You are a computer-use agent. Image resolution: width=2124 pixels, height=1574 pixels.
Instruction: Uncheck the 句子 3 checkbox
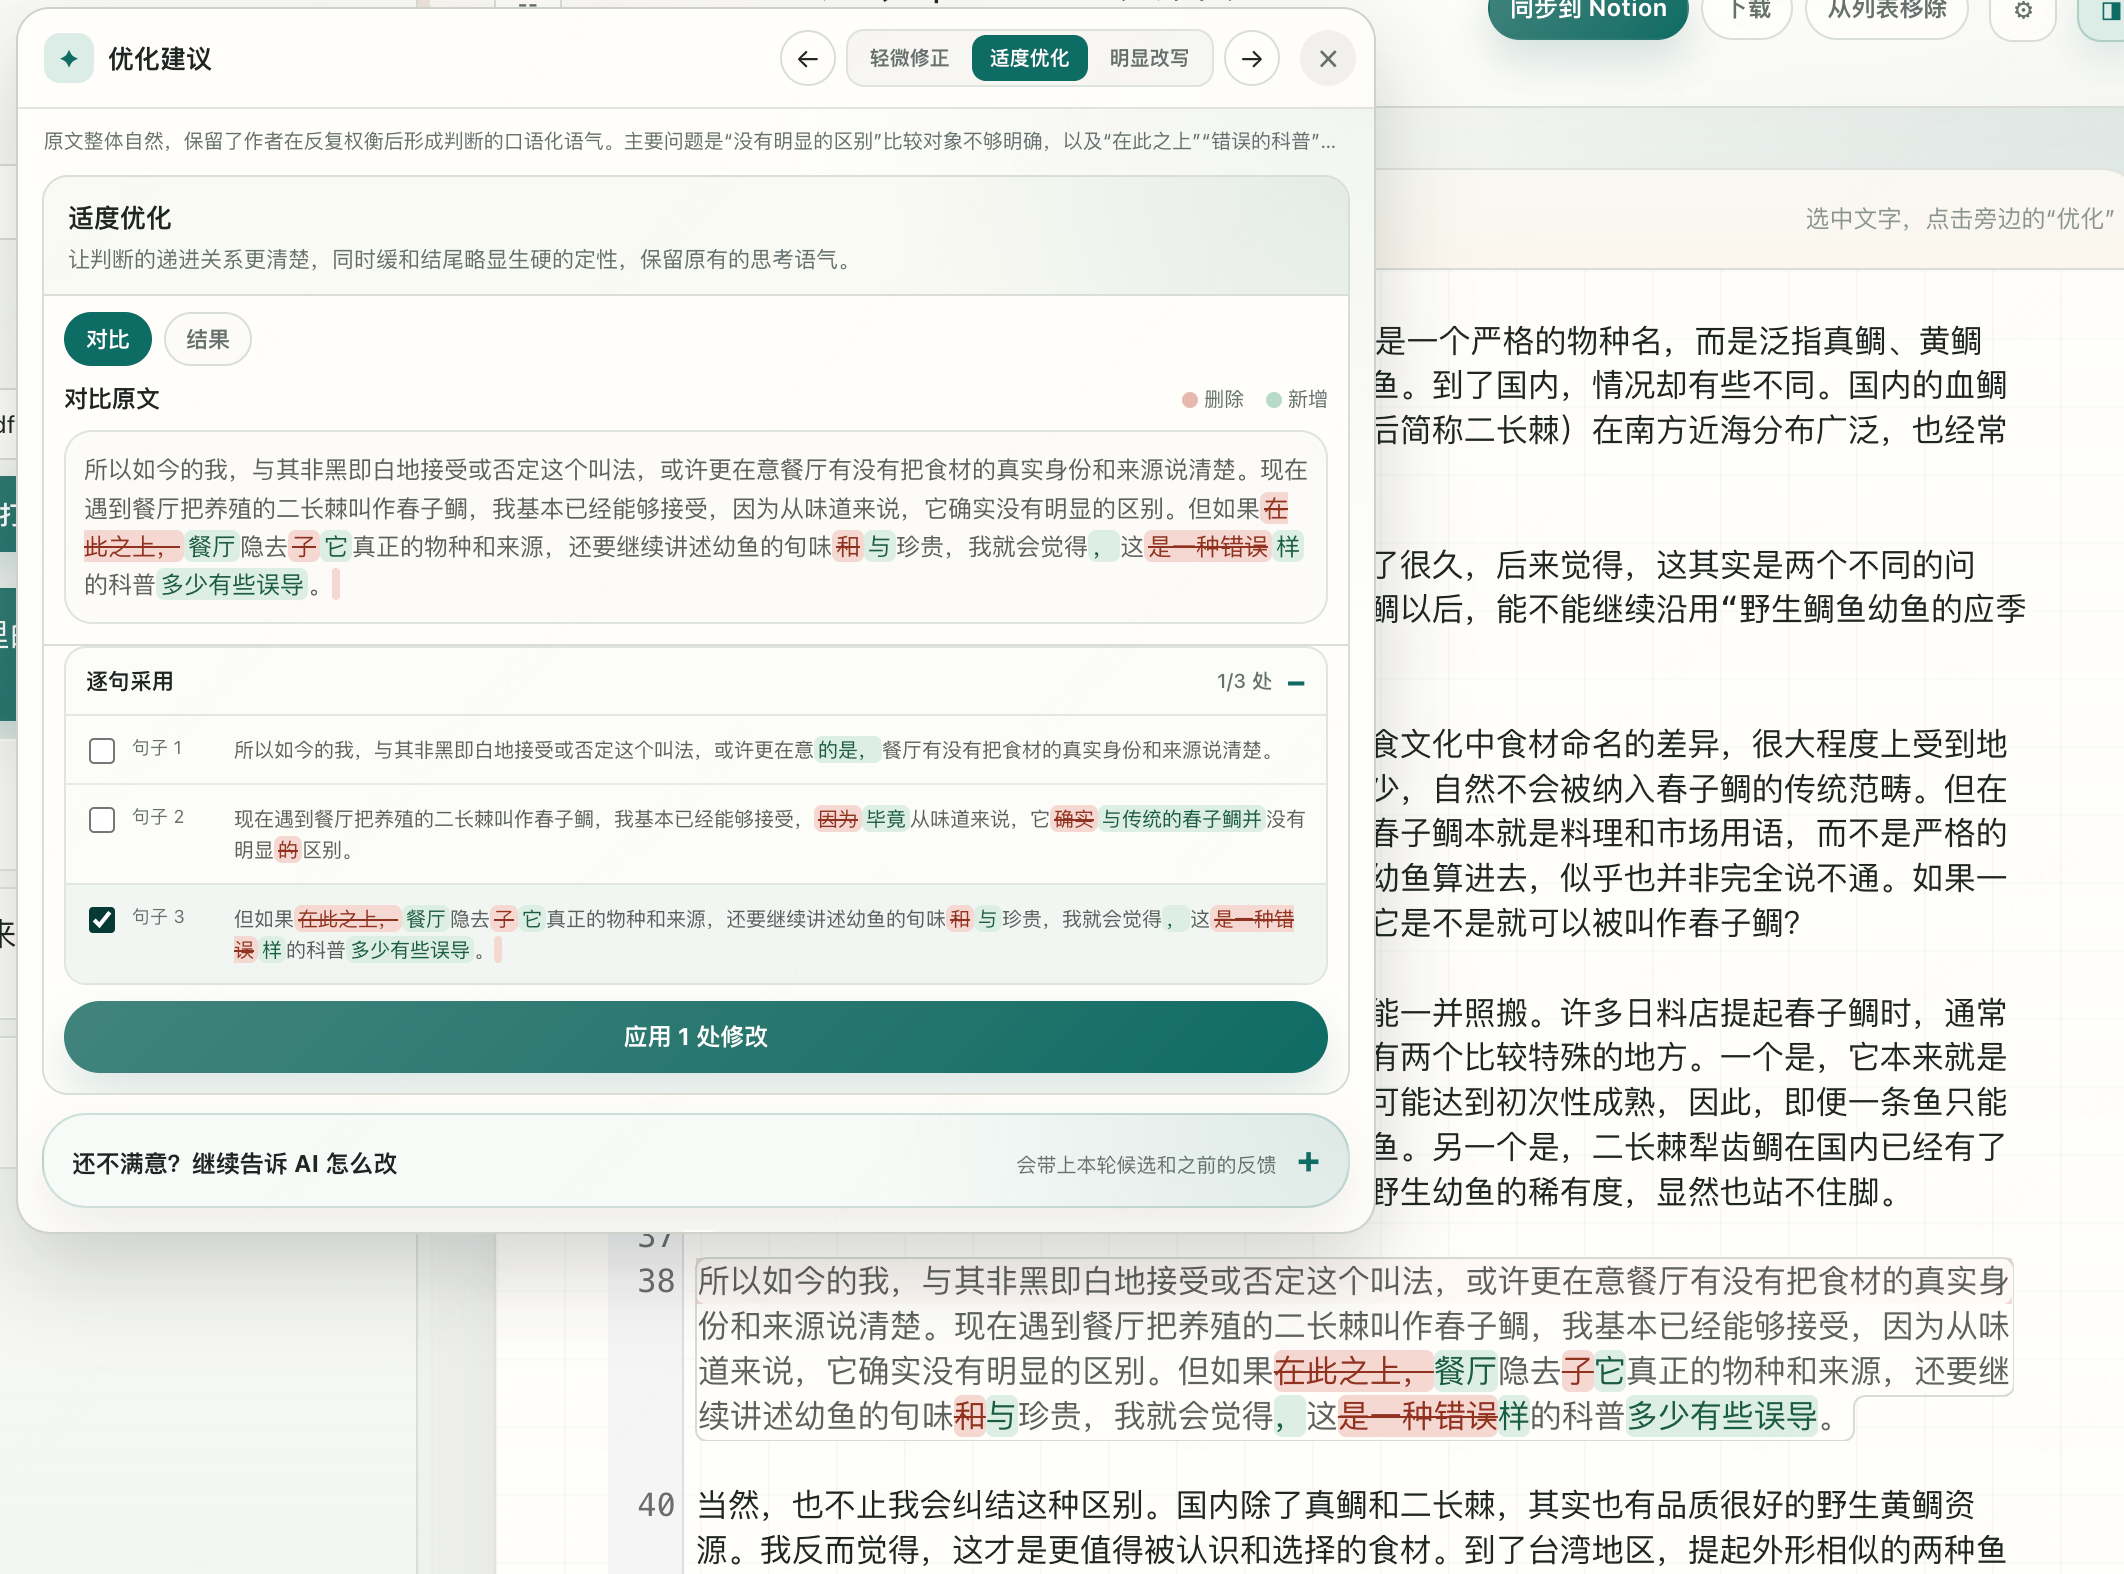point(102,920)
